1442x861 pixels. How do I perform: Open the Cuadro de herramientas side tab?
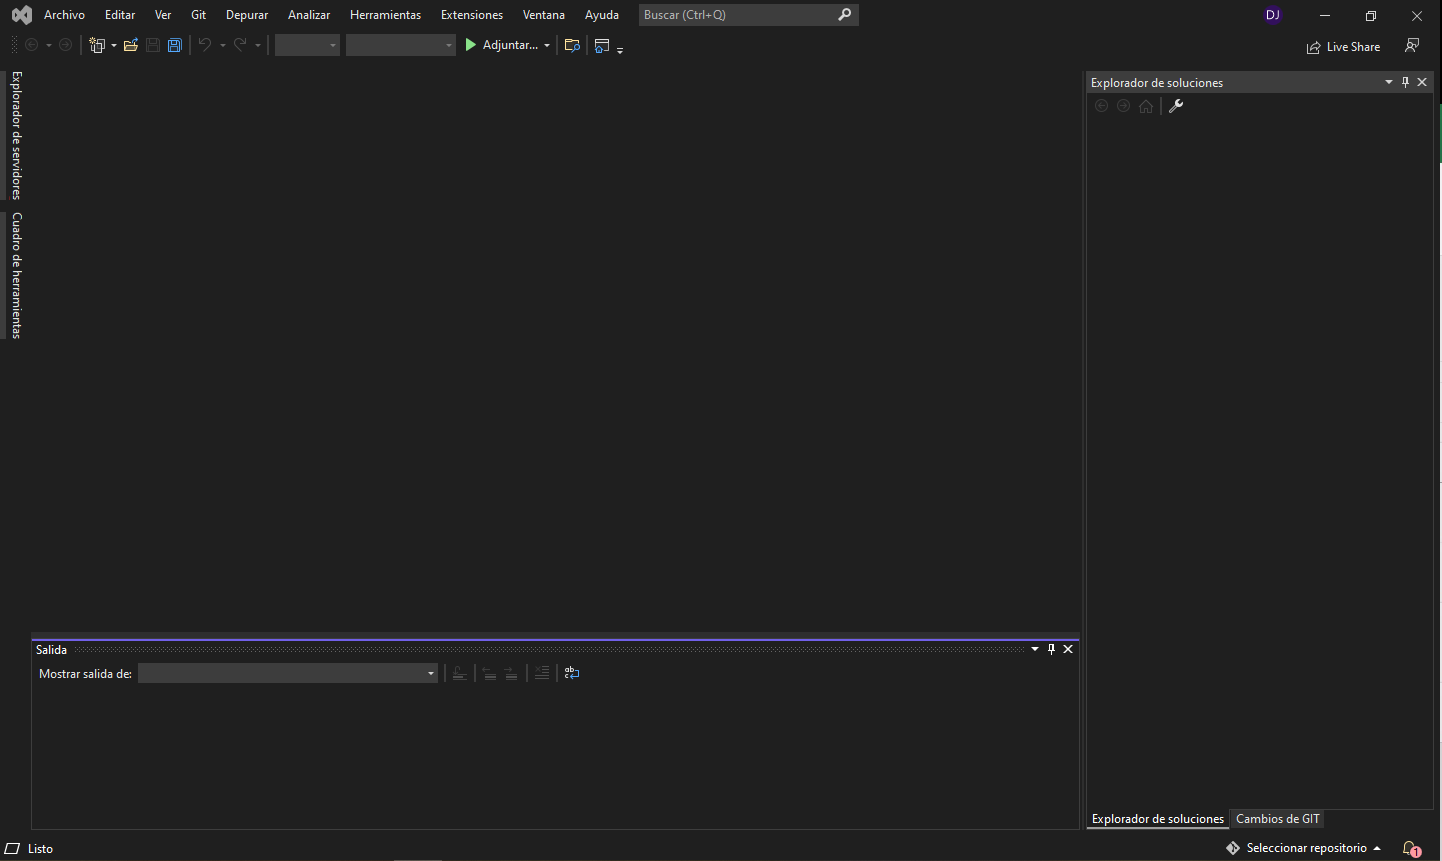(16, 275)
